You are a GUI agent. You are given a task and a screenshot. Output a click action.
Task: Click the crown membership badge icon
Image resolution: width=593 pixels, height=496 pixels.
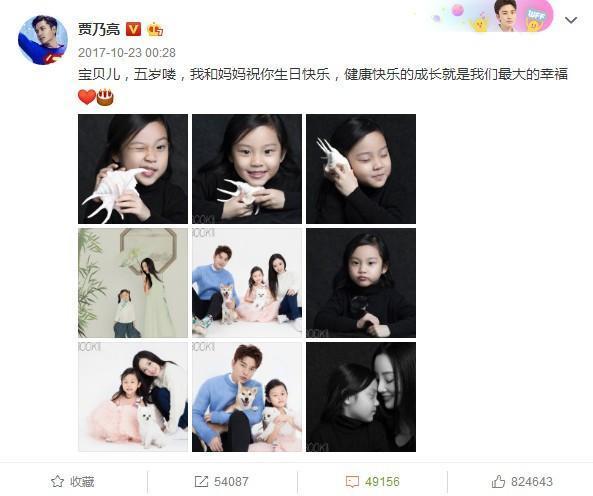(155, 29)
